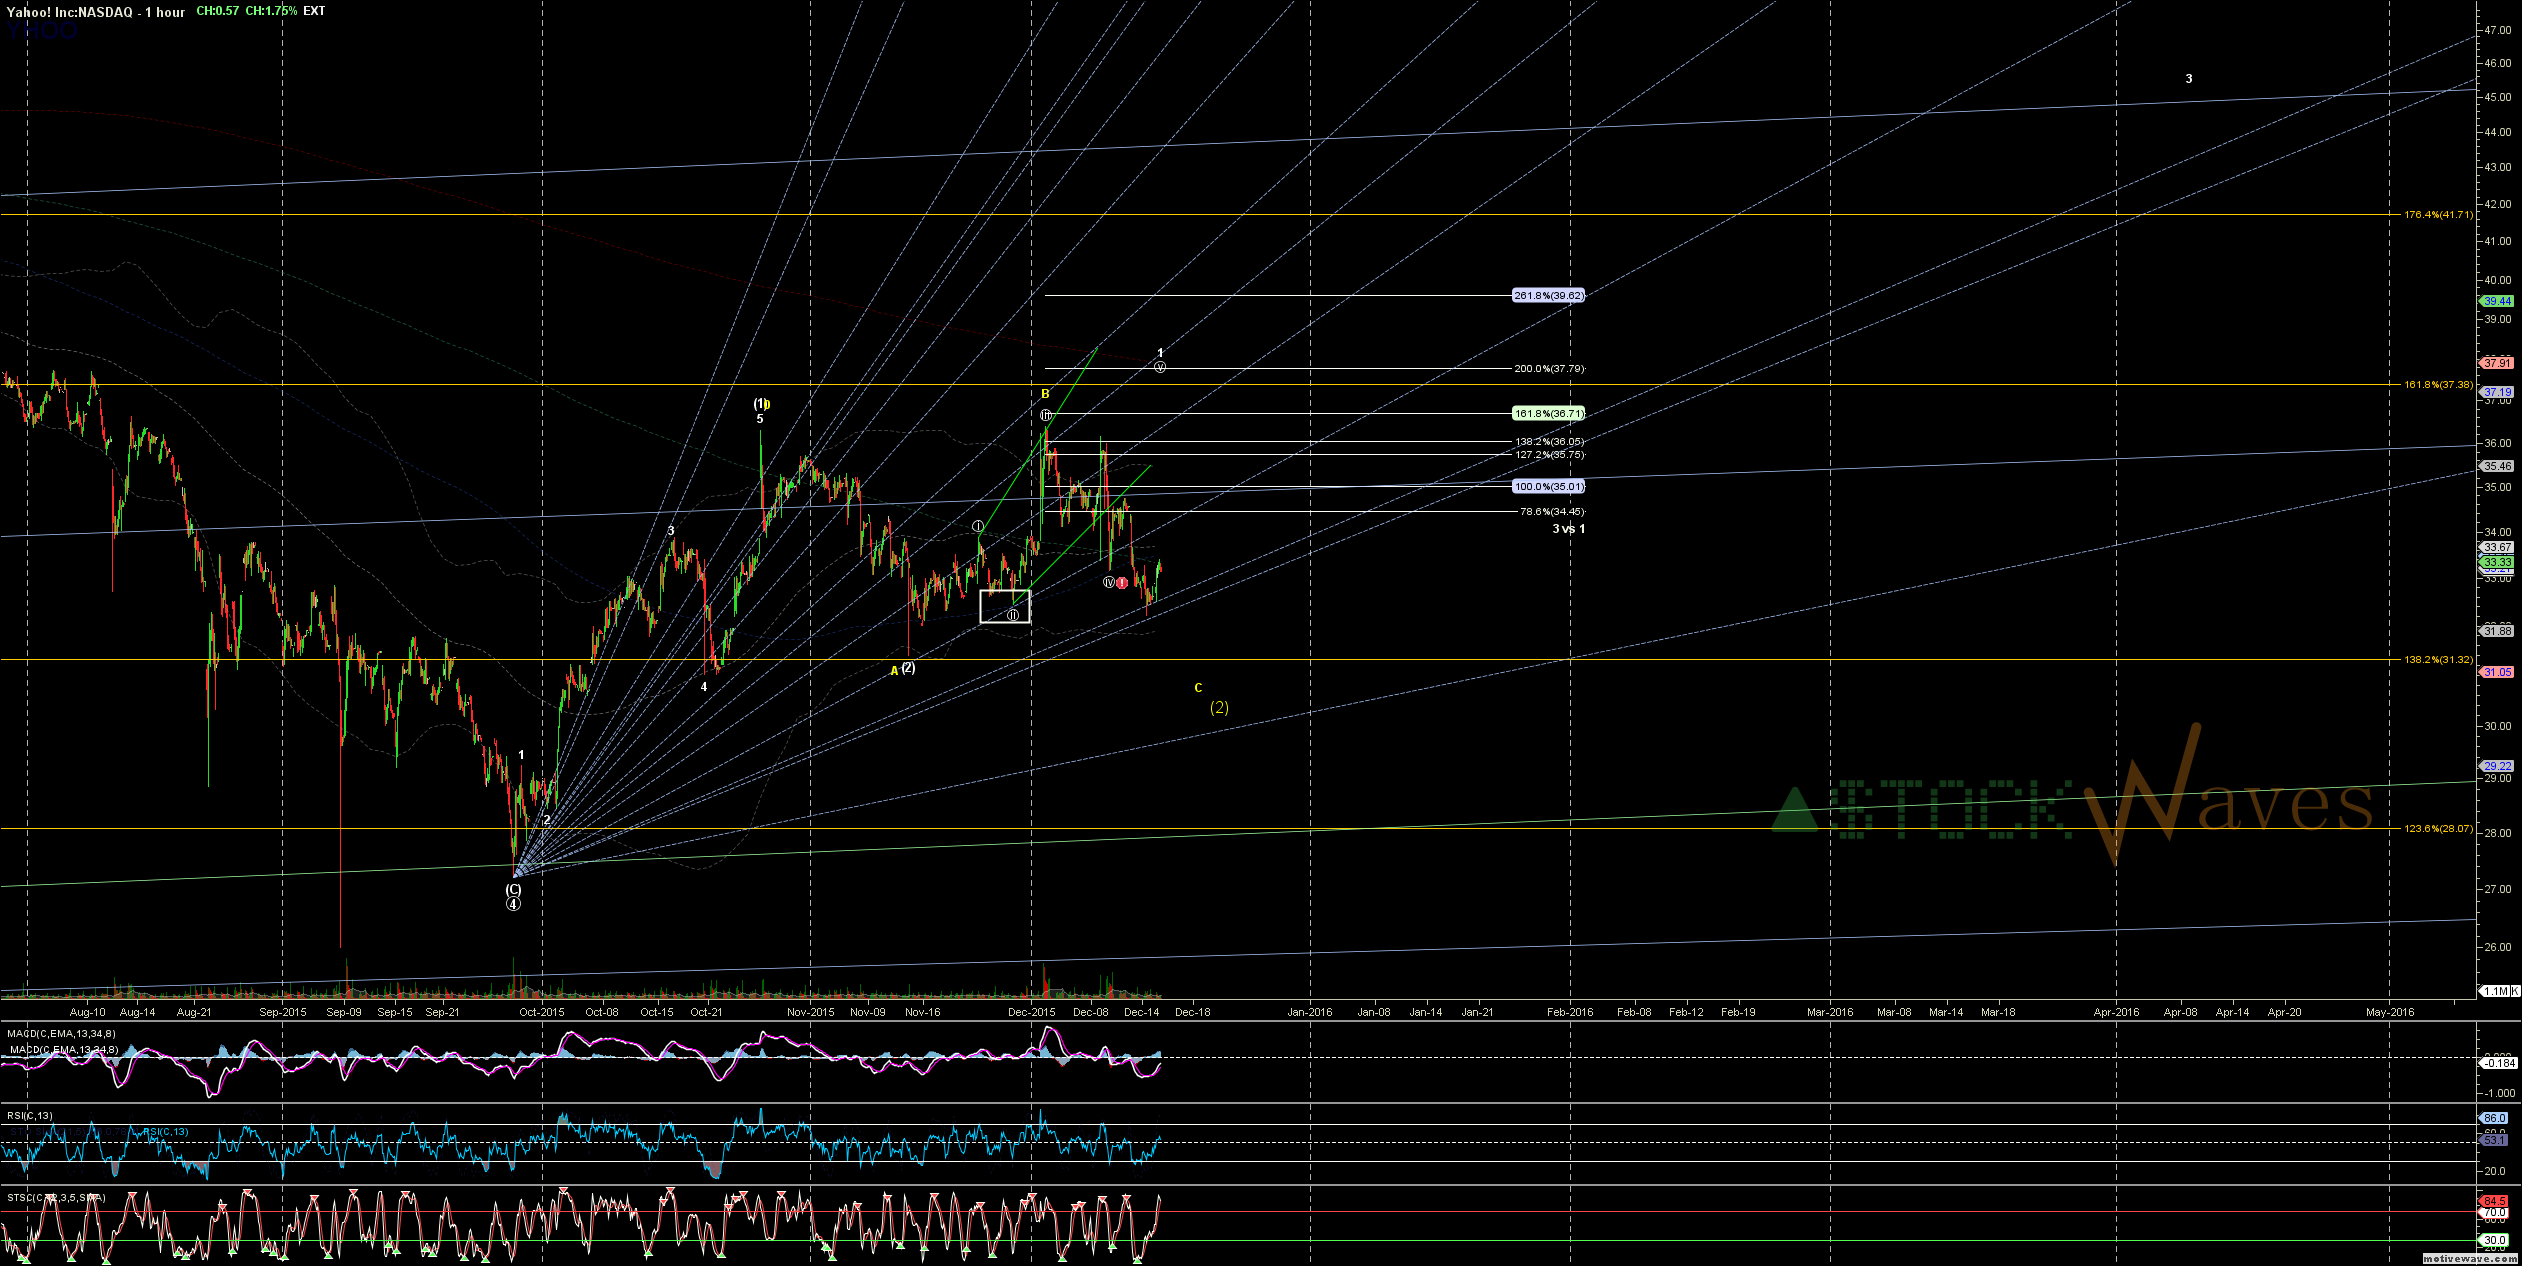Viewport: 2522px width, 1266px height.
Task: Click the 176.4%(41.71) orange level label
Action: pos(2438,215)
